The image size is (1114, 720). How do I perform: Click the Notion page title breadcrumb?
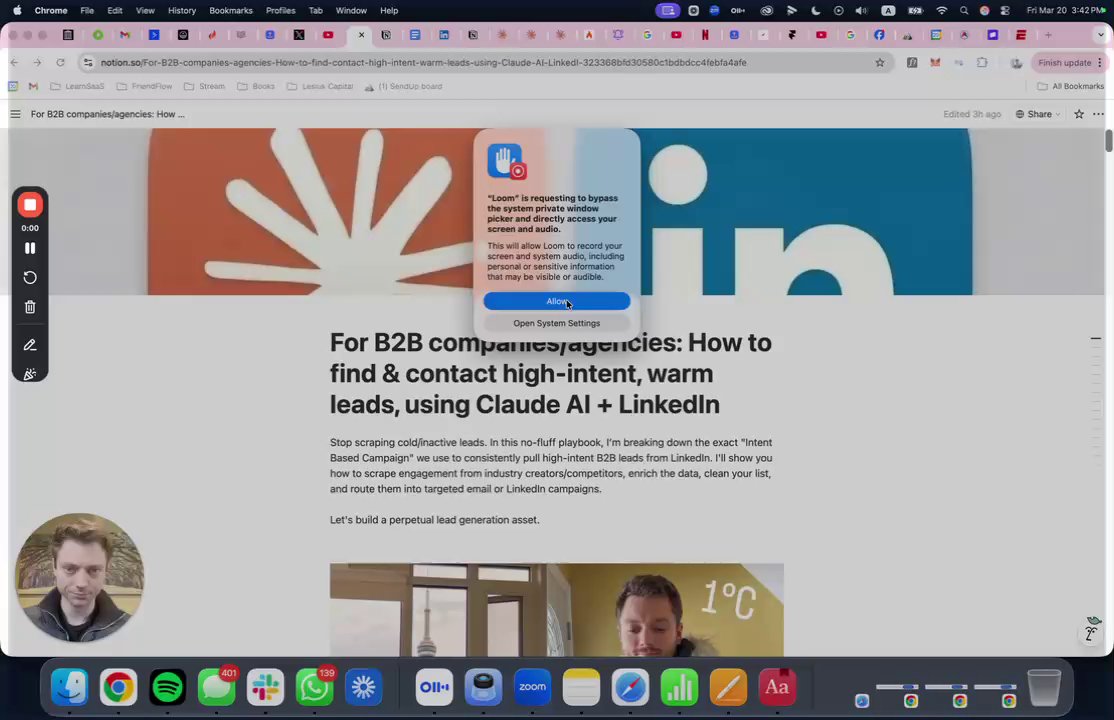[x=107, y=114]
